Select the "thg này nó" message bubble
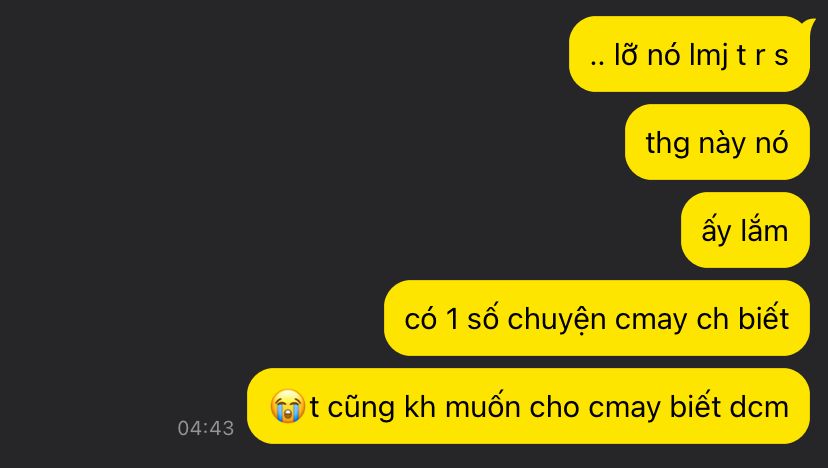This screenshot has height=468, width=828. tap(717, 142)
